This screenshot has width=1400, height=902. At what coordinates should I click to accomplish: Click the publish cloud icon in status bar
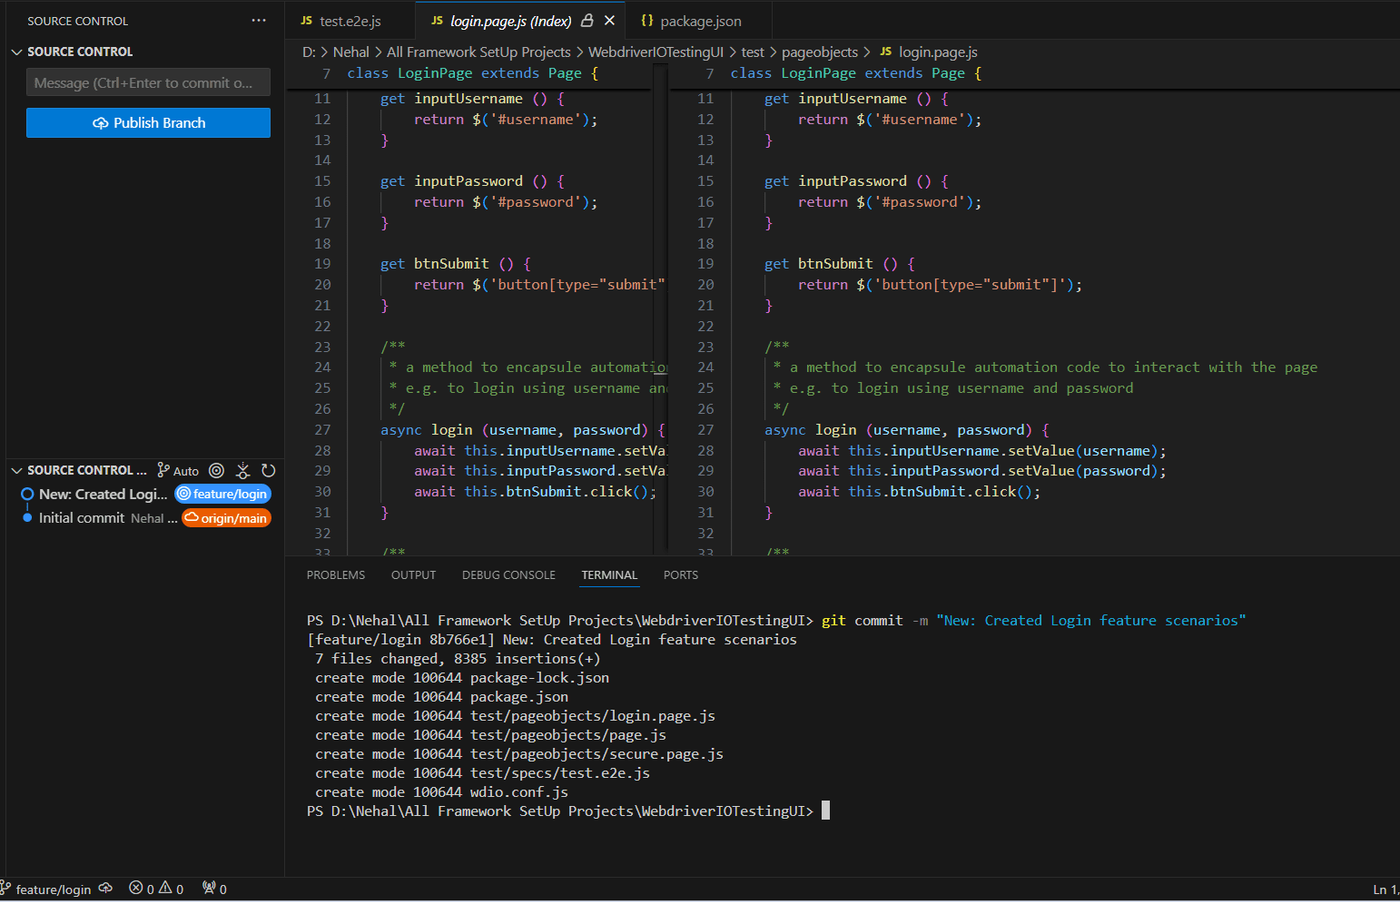tap(106, 889)
